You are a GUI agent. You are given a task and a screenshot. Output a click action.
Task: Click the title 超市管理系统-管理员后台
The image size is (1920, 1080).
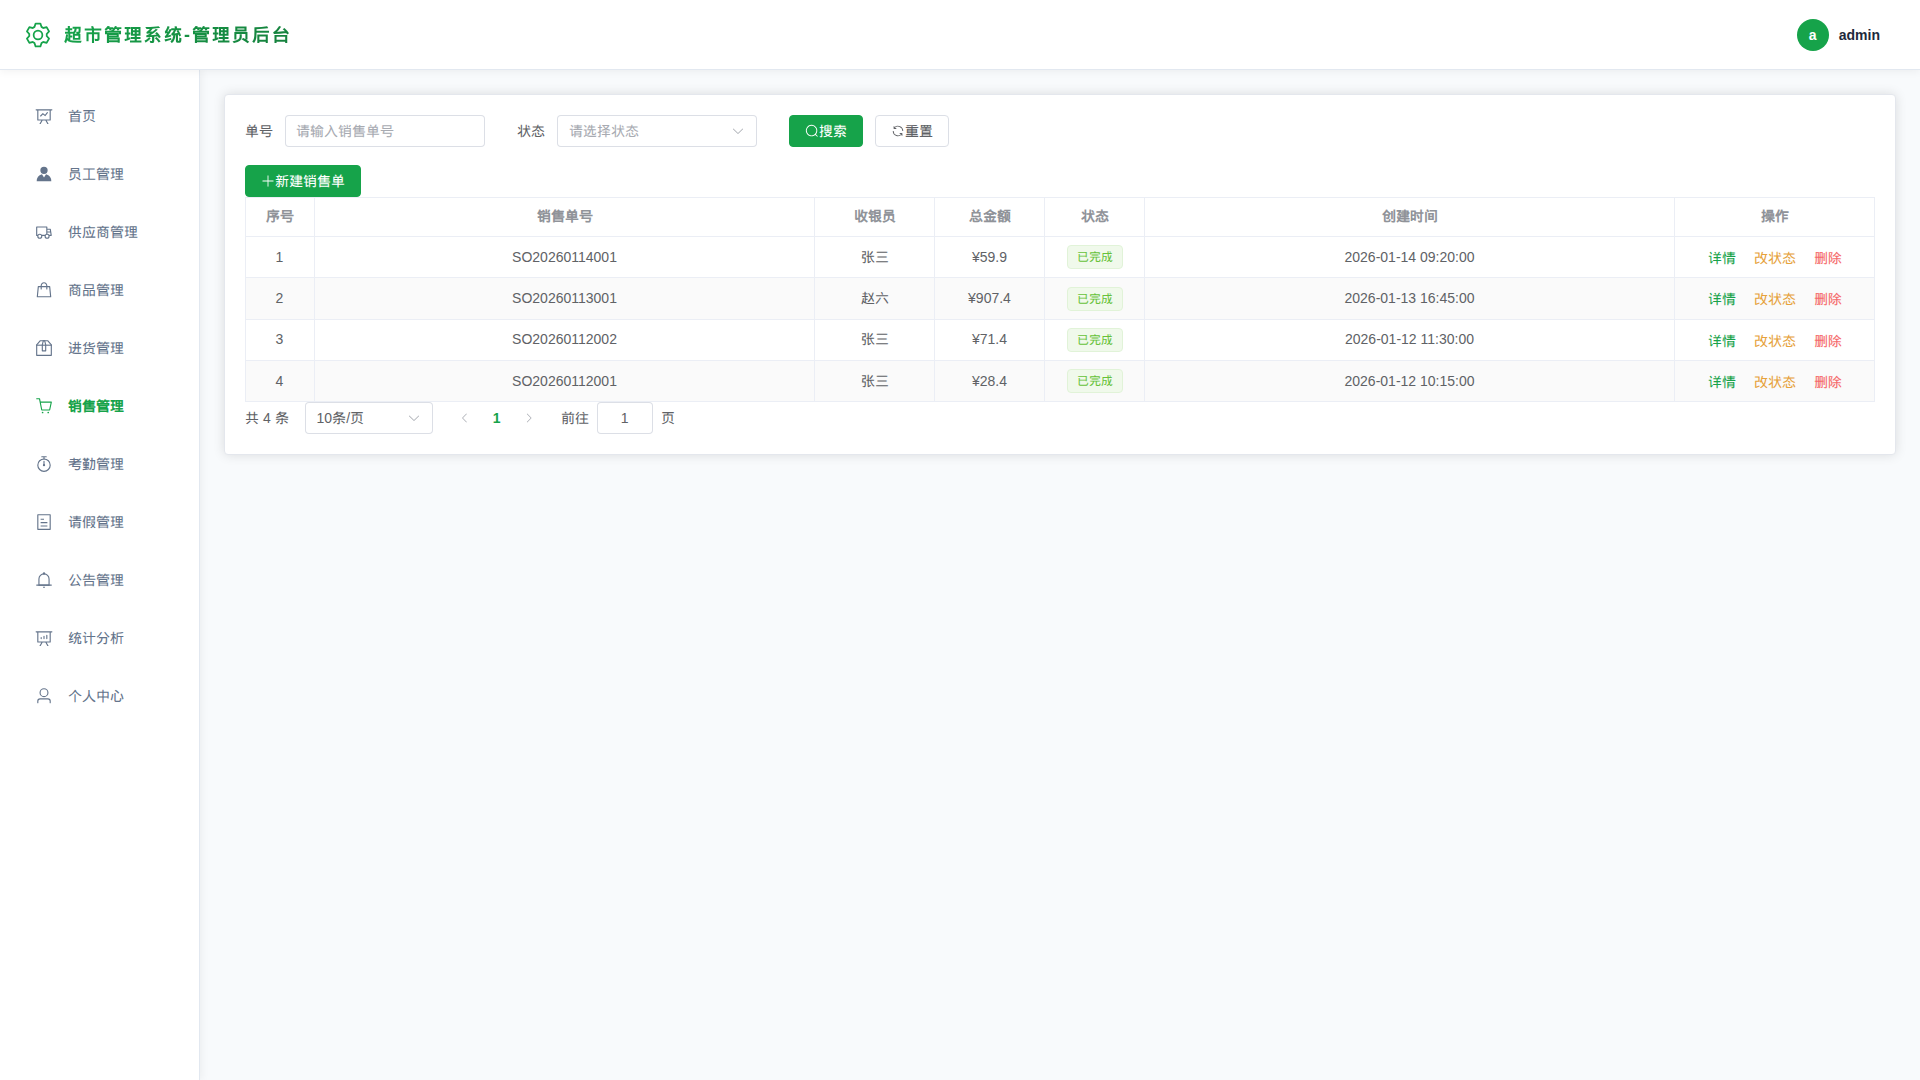point(177,35)
